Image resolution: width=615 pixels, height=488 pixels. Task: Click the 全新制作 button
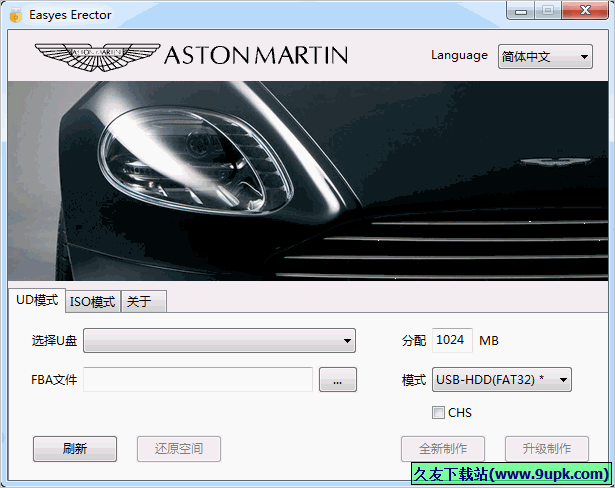(x=443, y=448)
